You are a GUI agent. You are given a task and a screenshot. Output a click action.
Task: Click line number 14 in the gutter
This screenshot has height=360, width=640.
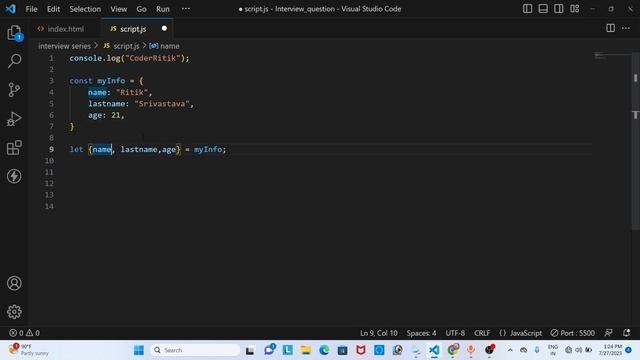[x=49, y=206]
